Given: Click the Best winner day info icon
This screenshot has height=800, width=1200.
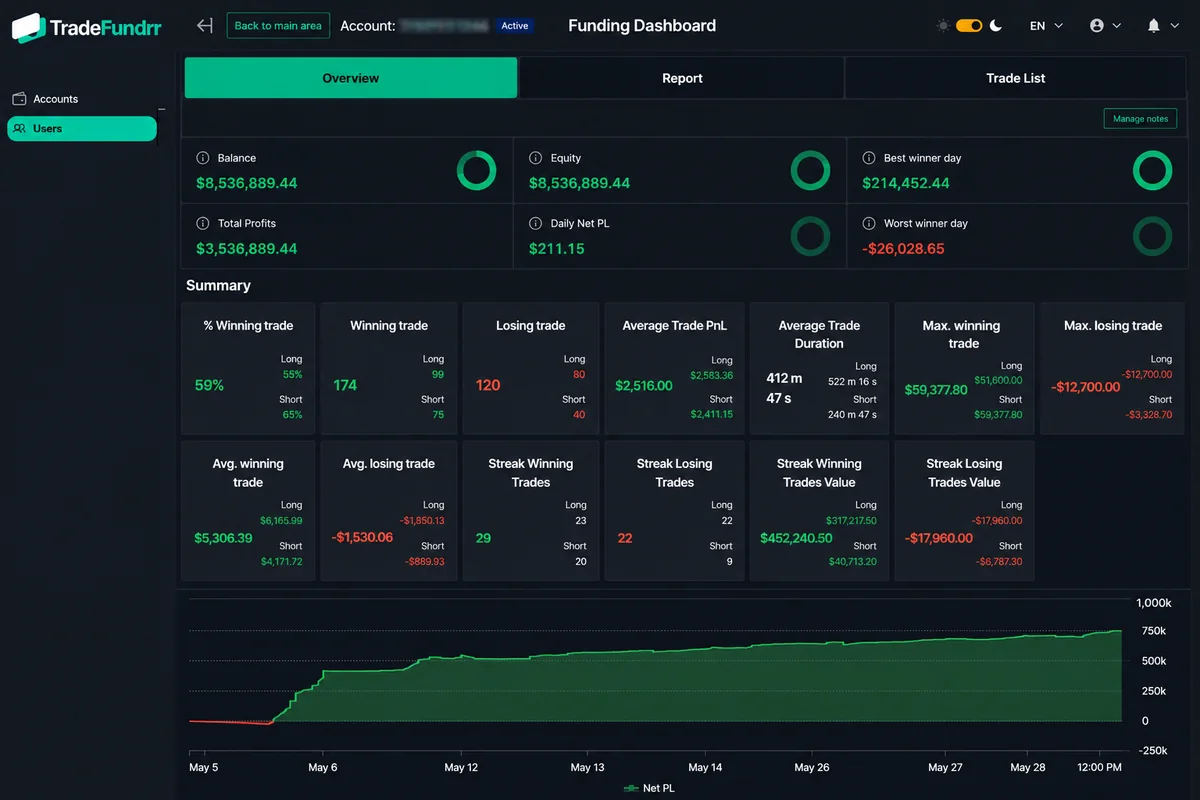Looking at the screenshot, I should pyautogui.click(x=869, y=158).
